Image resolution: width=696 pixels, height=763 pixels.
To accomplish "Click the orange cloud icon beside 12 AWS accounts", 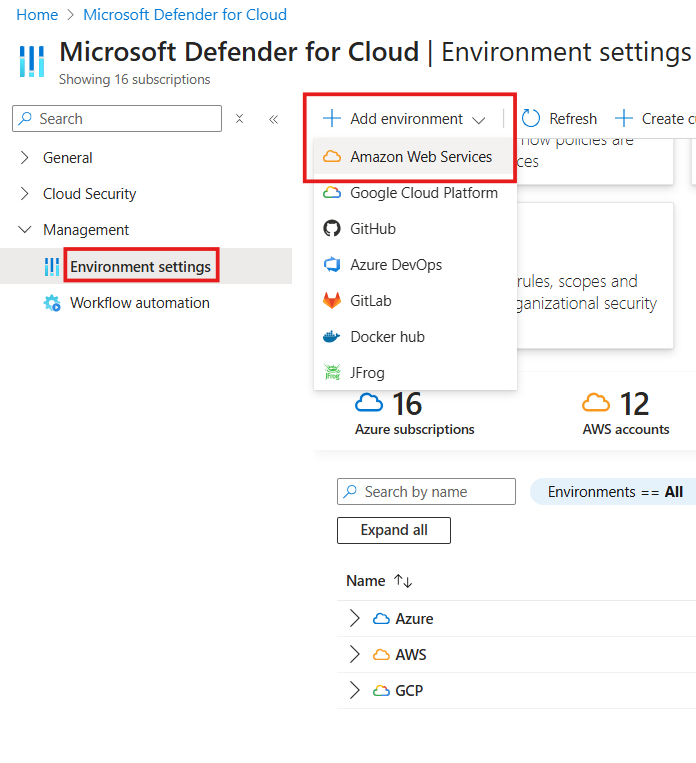I will pyautogui.click(x=596, y=403).
